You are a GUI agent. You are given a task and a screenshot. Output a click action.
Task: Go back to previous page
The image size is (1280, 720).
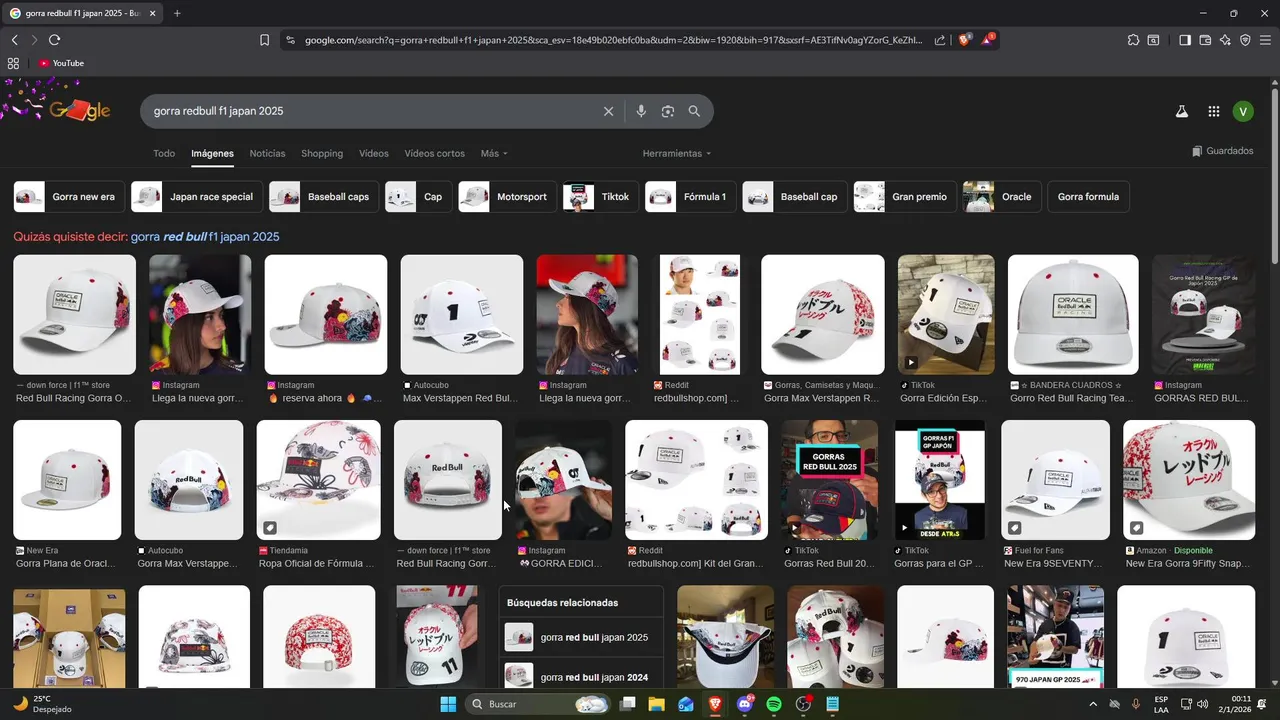(x=15, y=40)
